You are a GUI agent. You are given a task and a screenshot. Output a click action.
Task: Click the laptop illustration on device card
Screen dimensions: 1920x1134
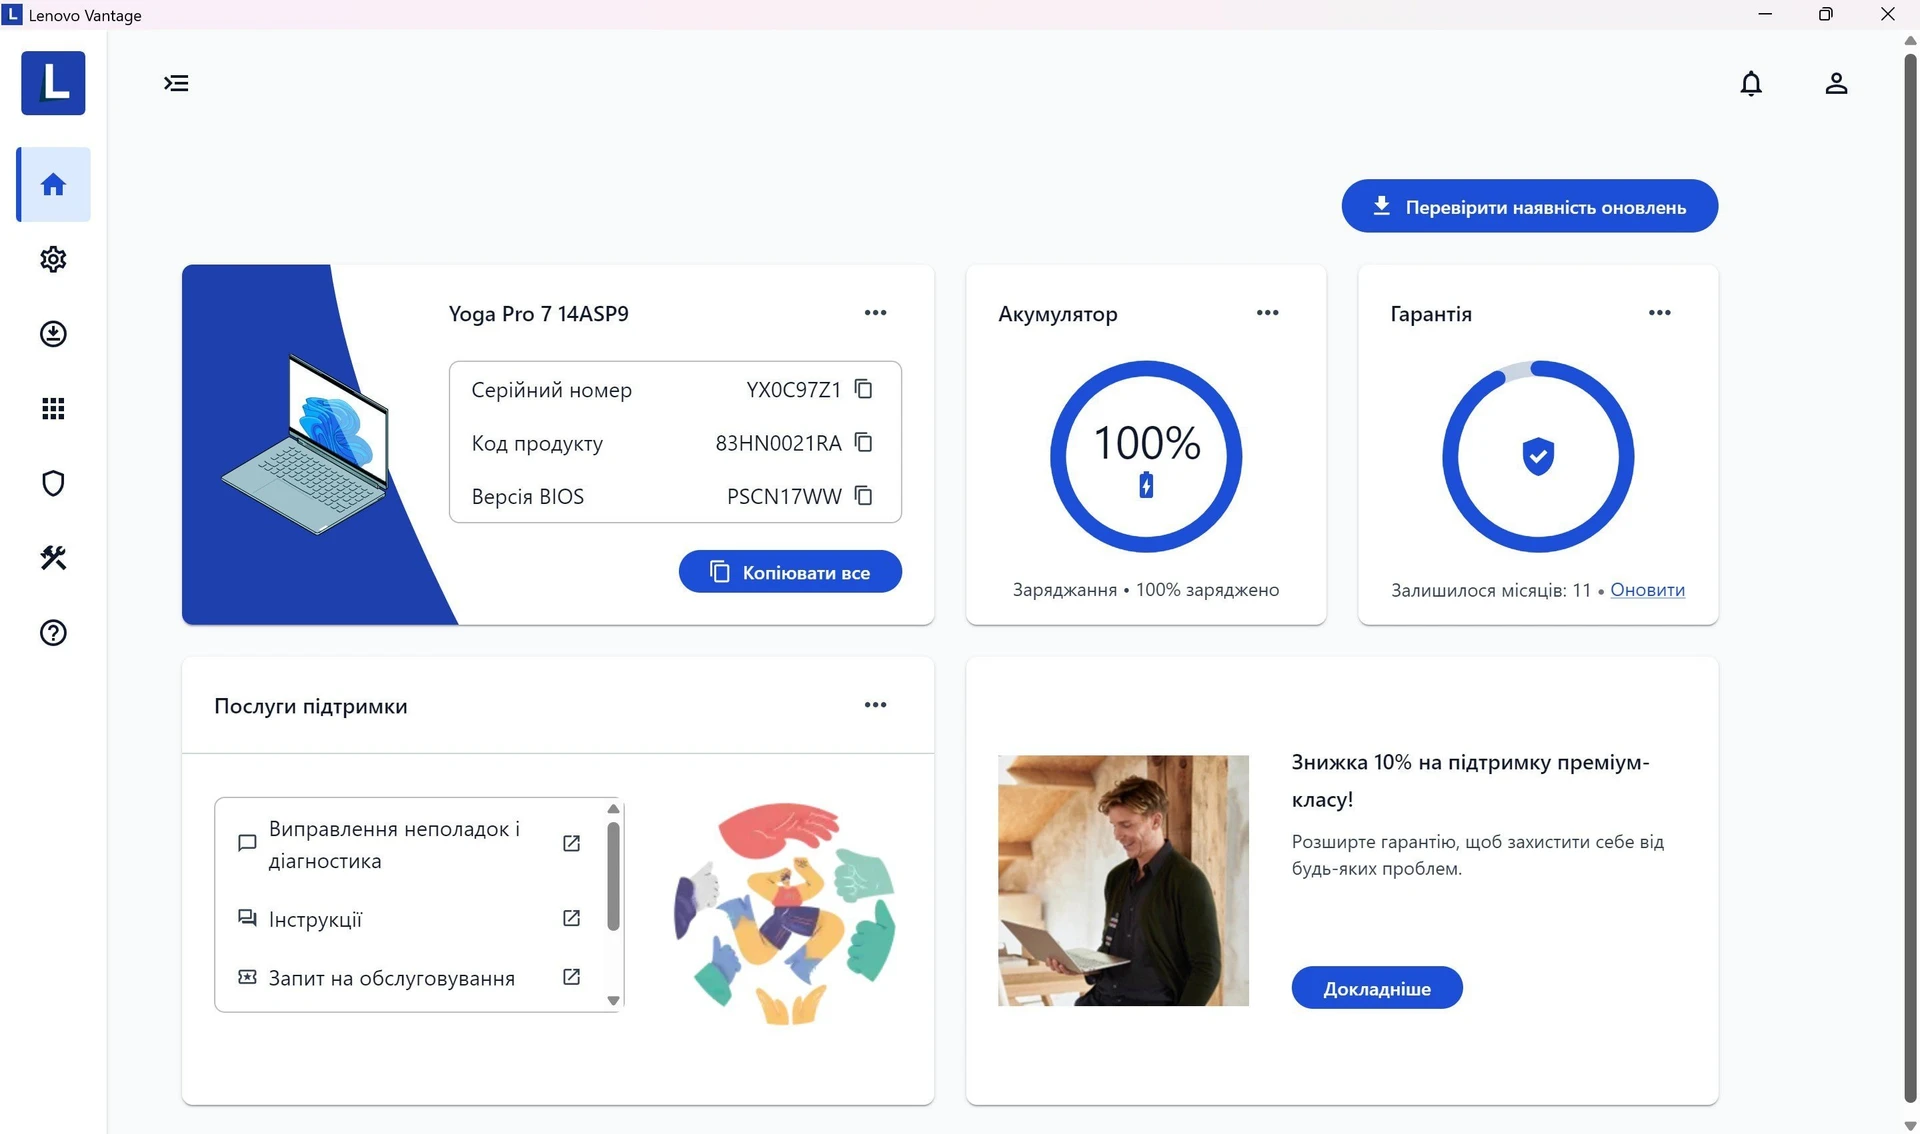click(x=306, y=444)
